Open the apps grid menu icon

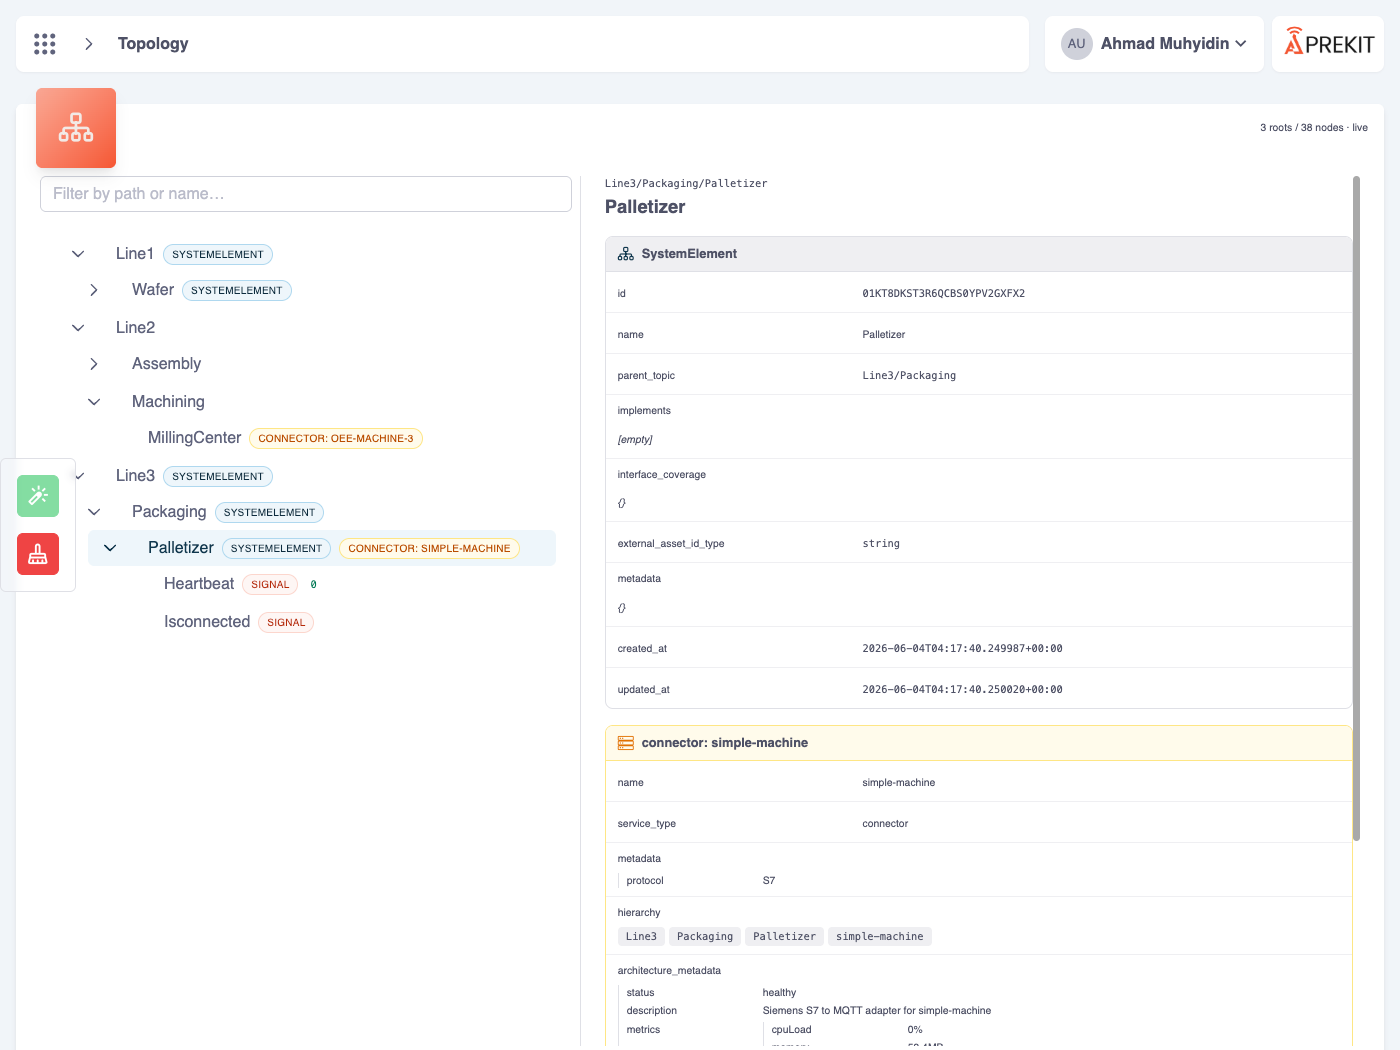click(x=45, y=44)
